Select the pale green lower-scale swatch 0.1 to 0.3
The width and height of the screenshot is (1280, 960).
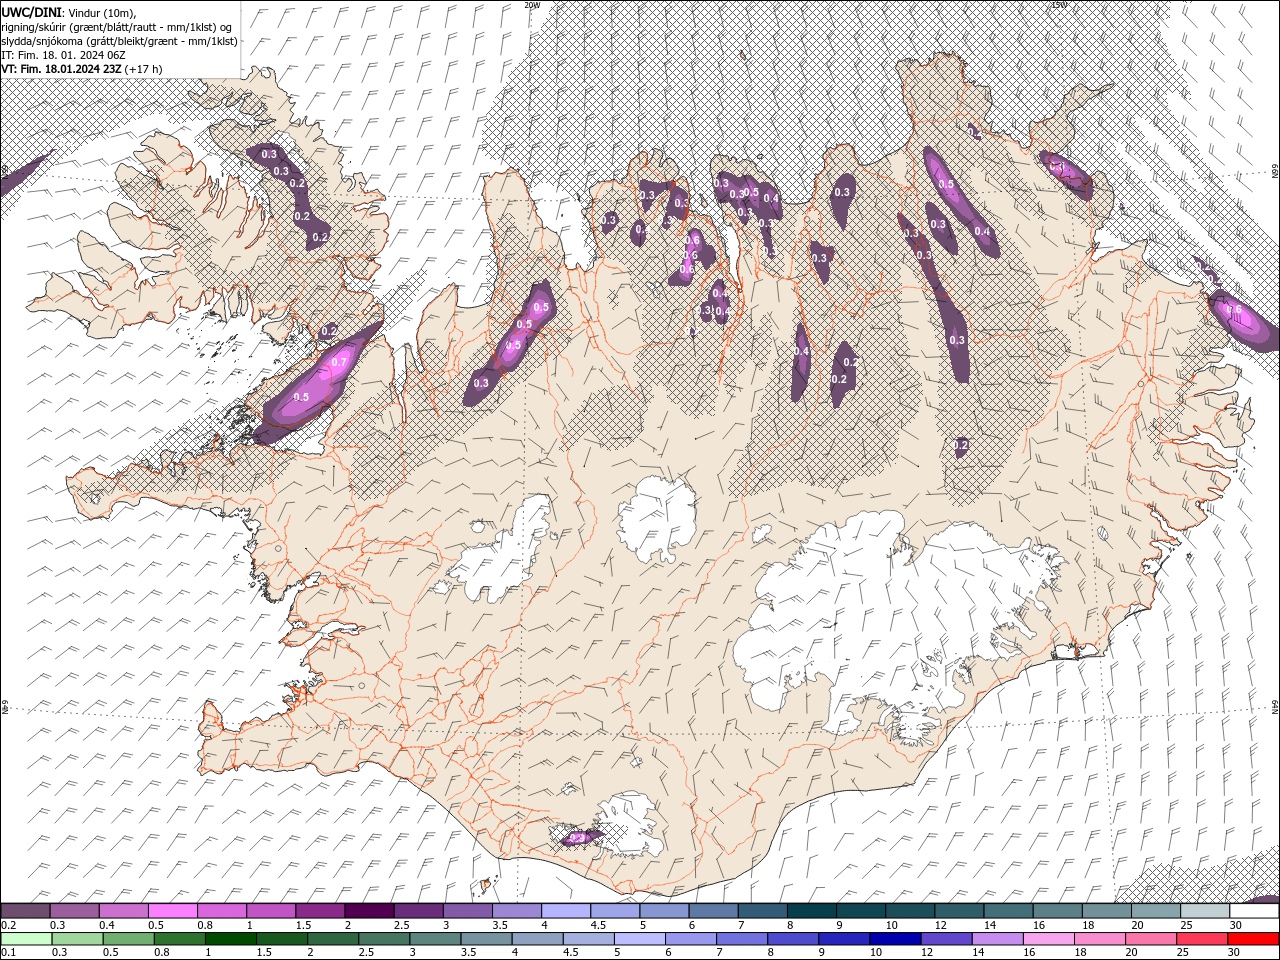[26, 939]
